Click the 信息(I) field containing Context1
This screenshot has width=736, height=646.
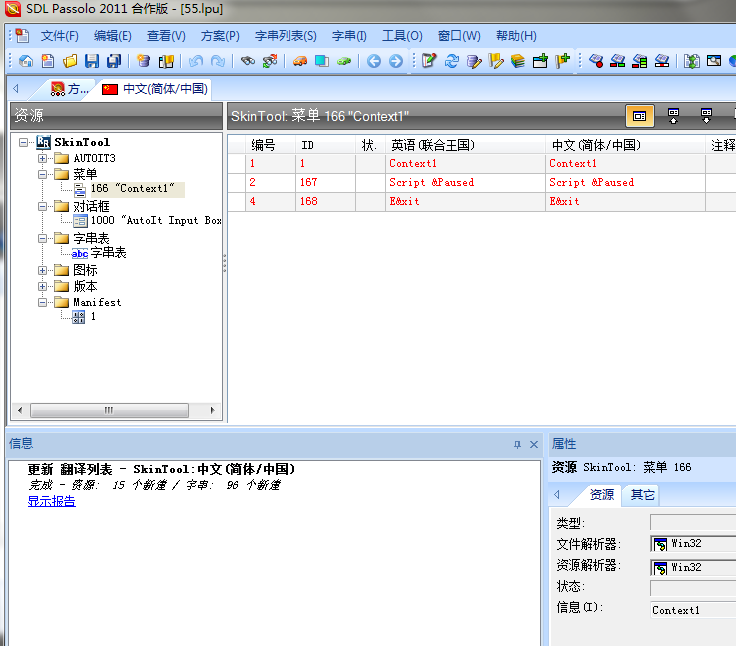tap(693, 610)
